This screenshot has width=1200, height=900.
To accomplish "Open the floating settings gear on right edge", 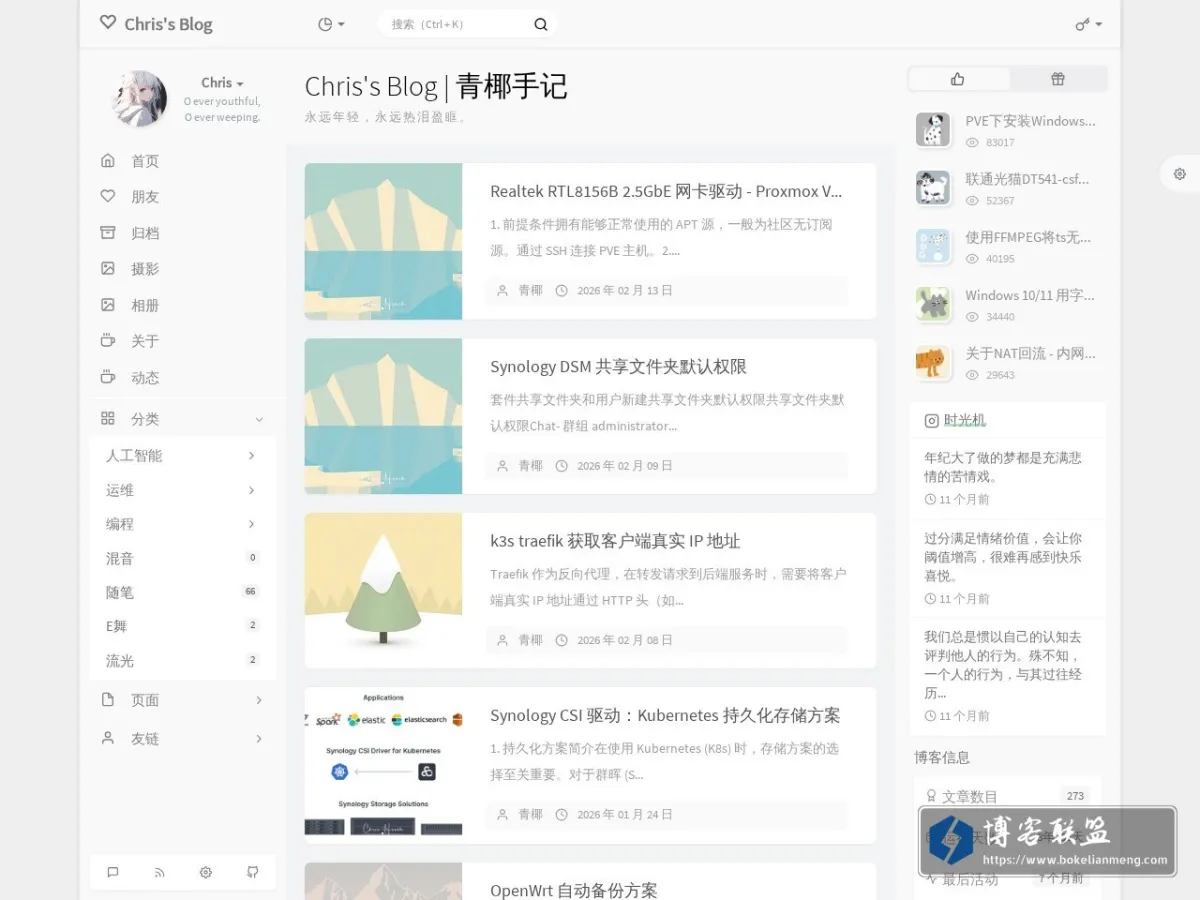I will coord(1180,174).
